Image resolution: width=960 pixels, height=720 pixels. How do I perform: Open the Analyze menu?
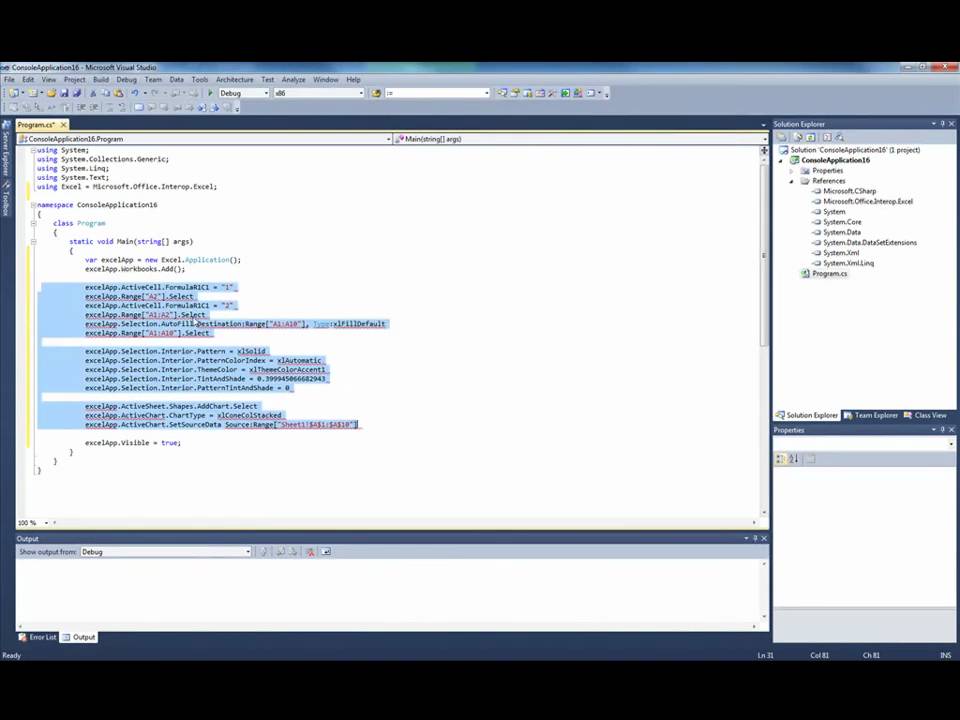[x=293, y=80]
